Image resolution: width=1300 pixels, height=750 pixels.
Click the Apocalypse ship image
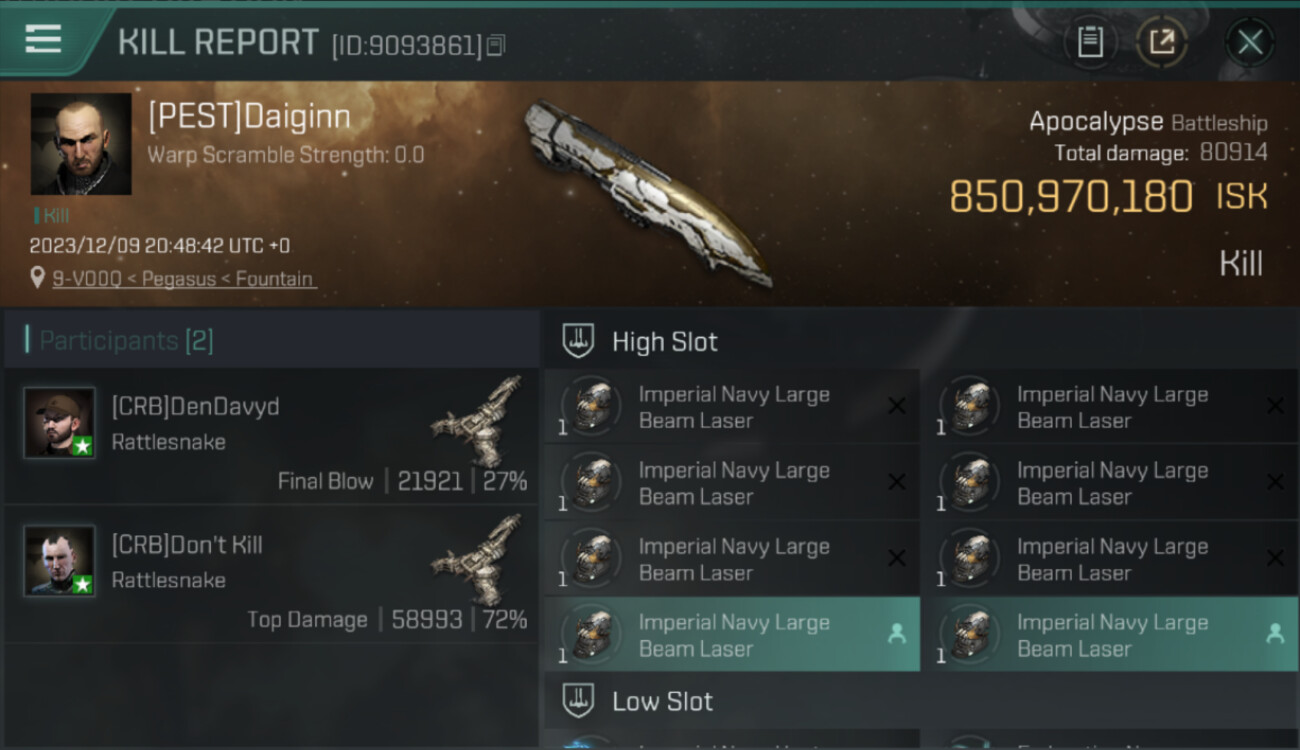point(650,192)
